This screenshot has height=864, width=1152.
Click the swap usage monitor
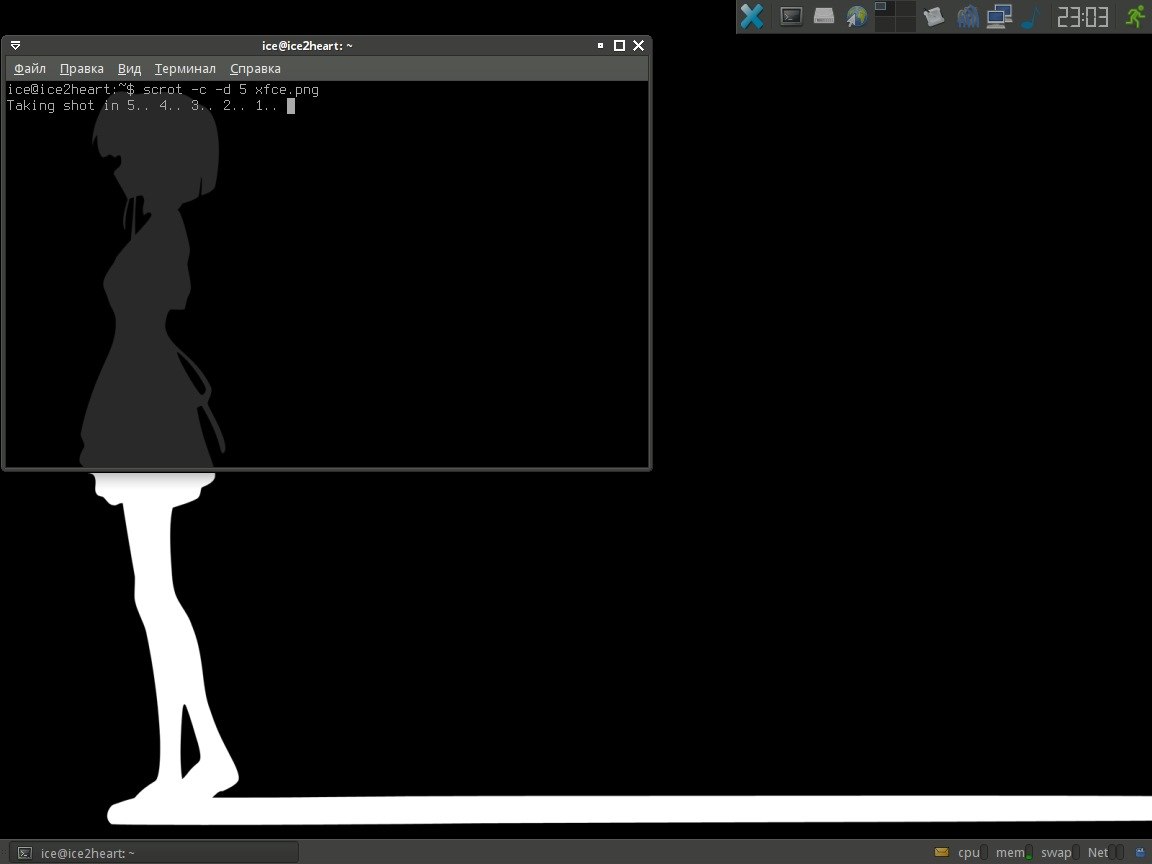(x=1060, y=853)
